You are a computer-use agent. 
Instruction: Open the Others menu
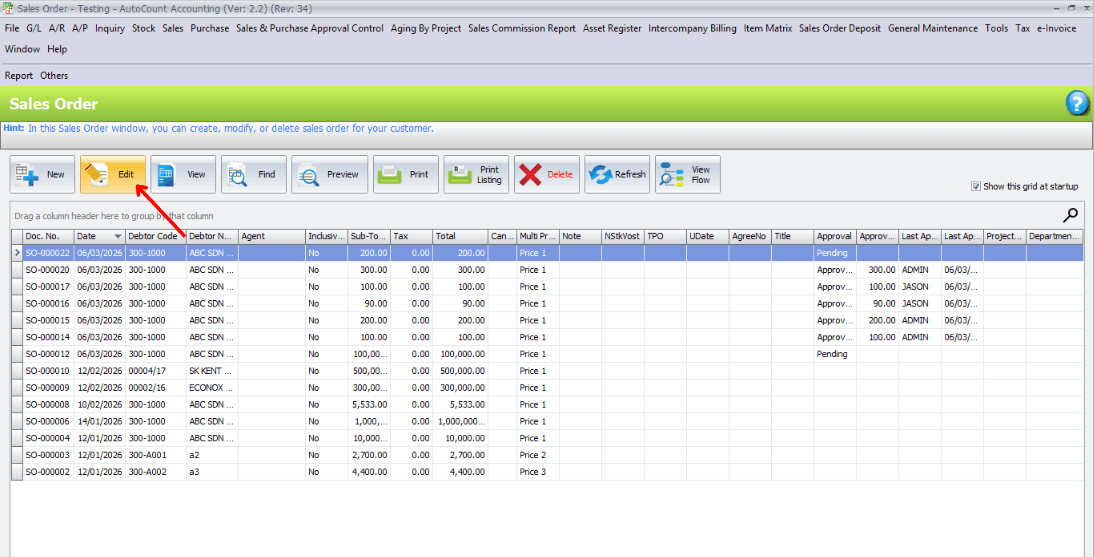click(54, 75)
